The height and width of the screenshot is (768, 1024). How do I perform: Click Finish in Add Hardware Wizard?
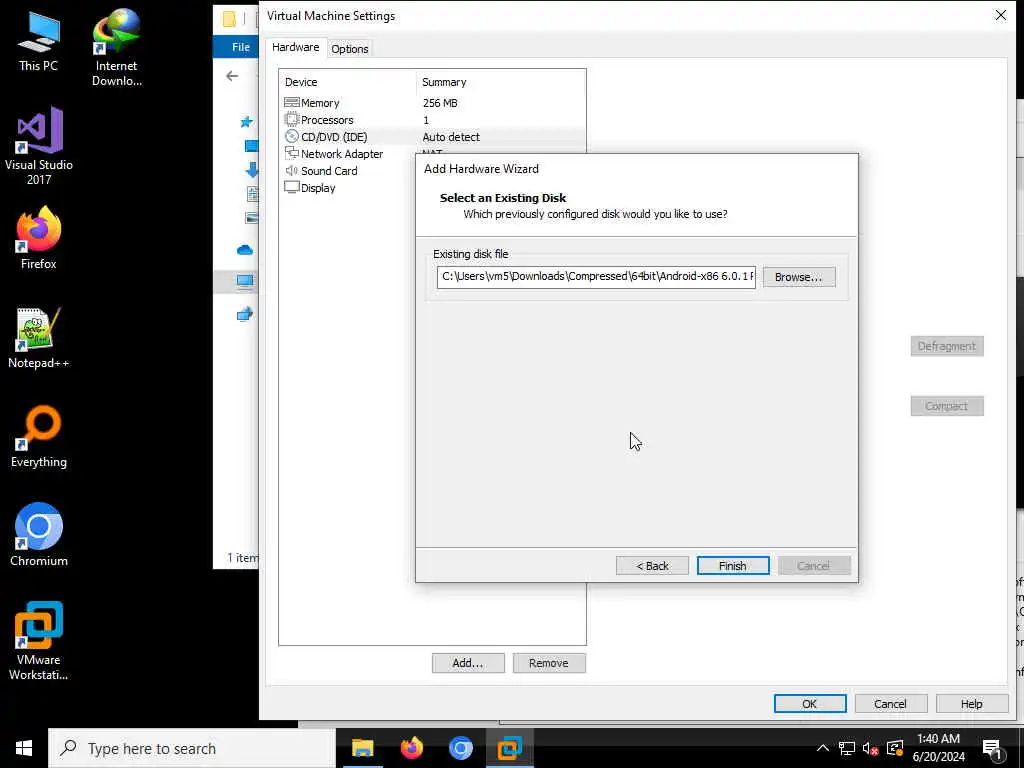click(x=733, y=566)
